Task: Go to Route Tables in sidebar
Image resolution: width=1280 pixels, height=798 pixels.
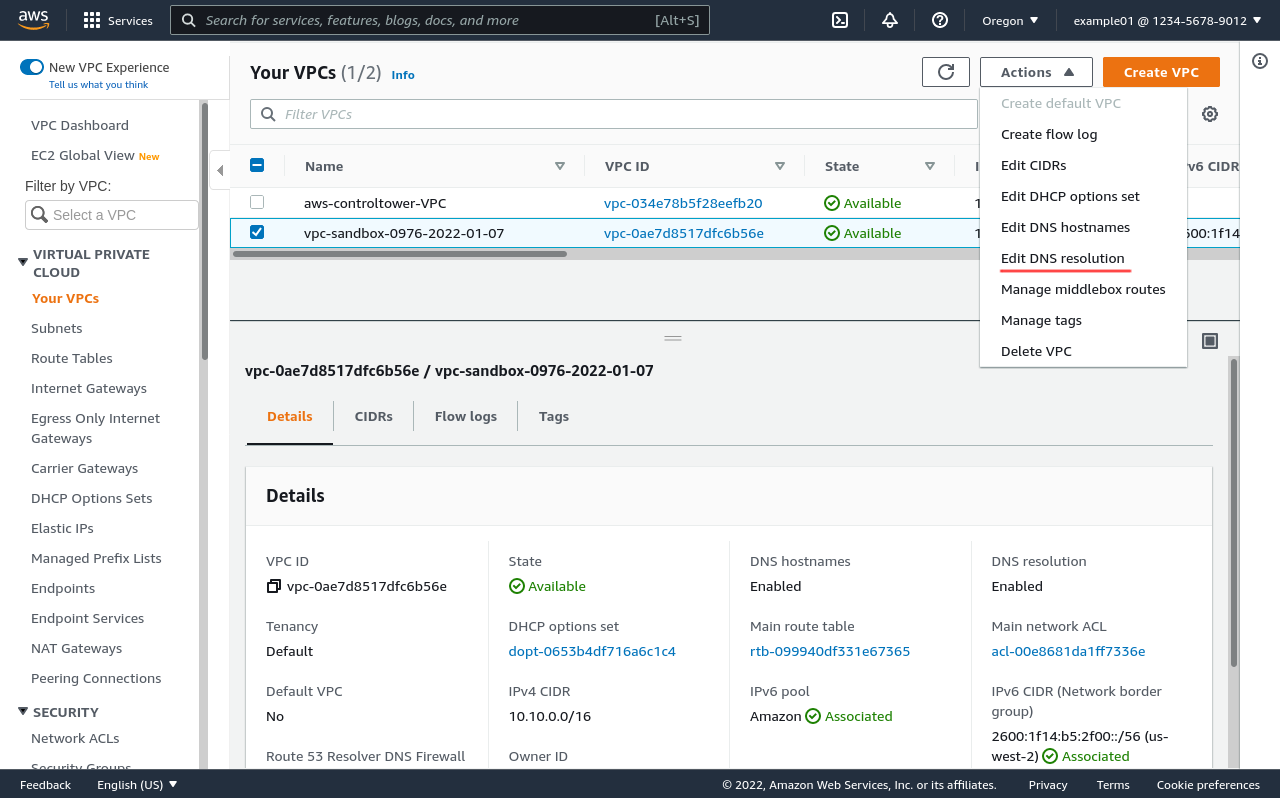Action: point(72,358)
